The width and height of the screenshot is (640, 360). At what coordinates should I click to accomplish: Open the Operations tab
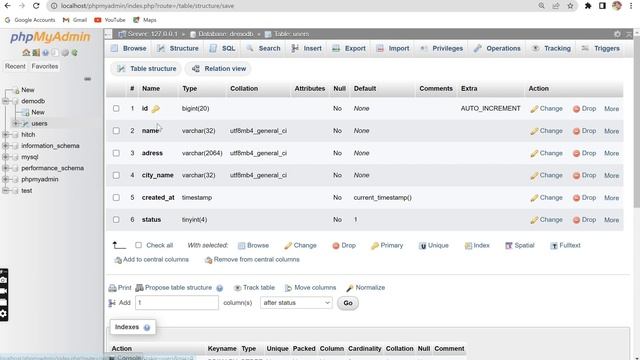497,48
